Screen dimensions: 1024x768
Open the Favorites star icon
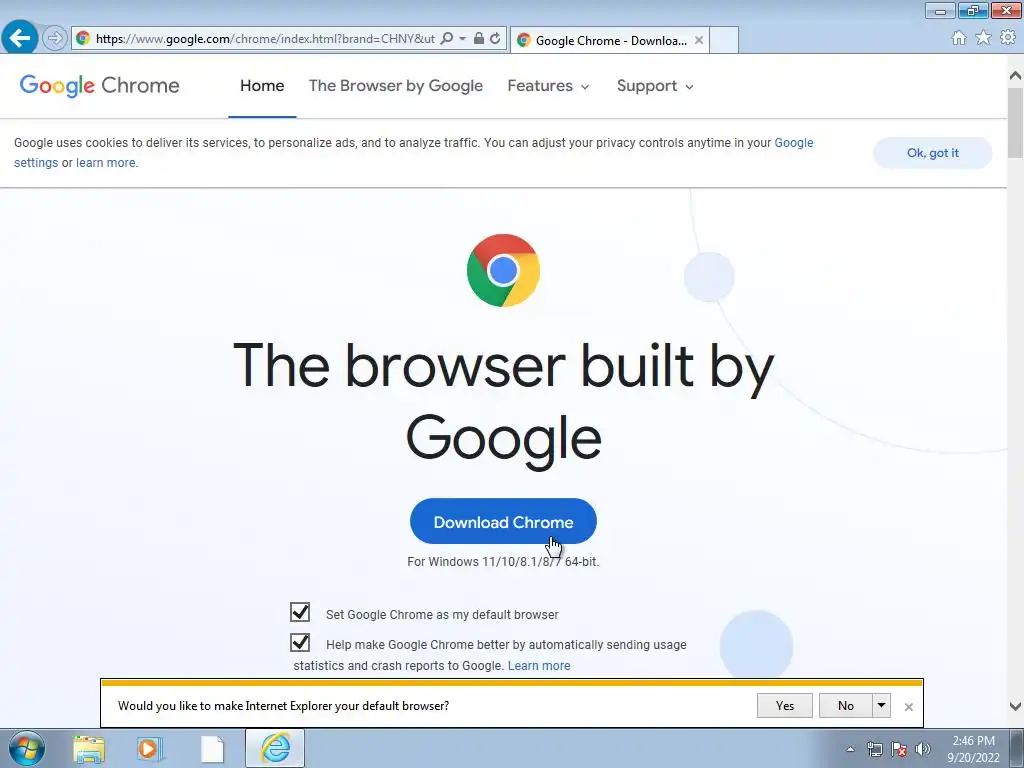pyautogui.click(x=983, y=38)
